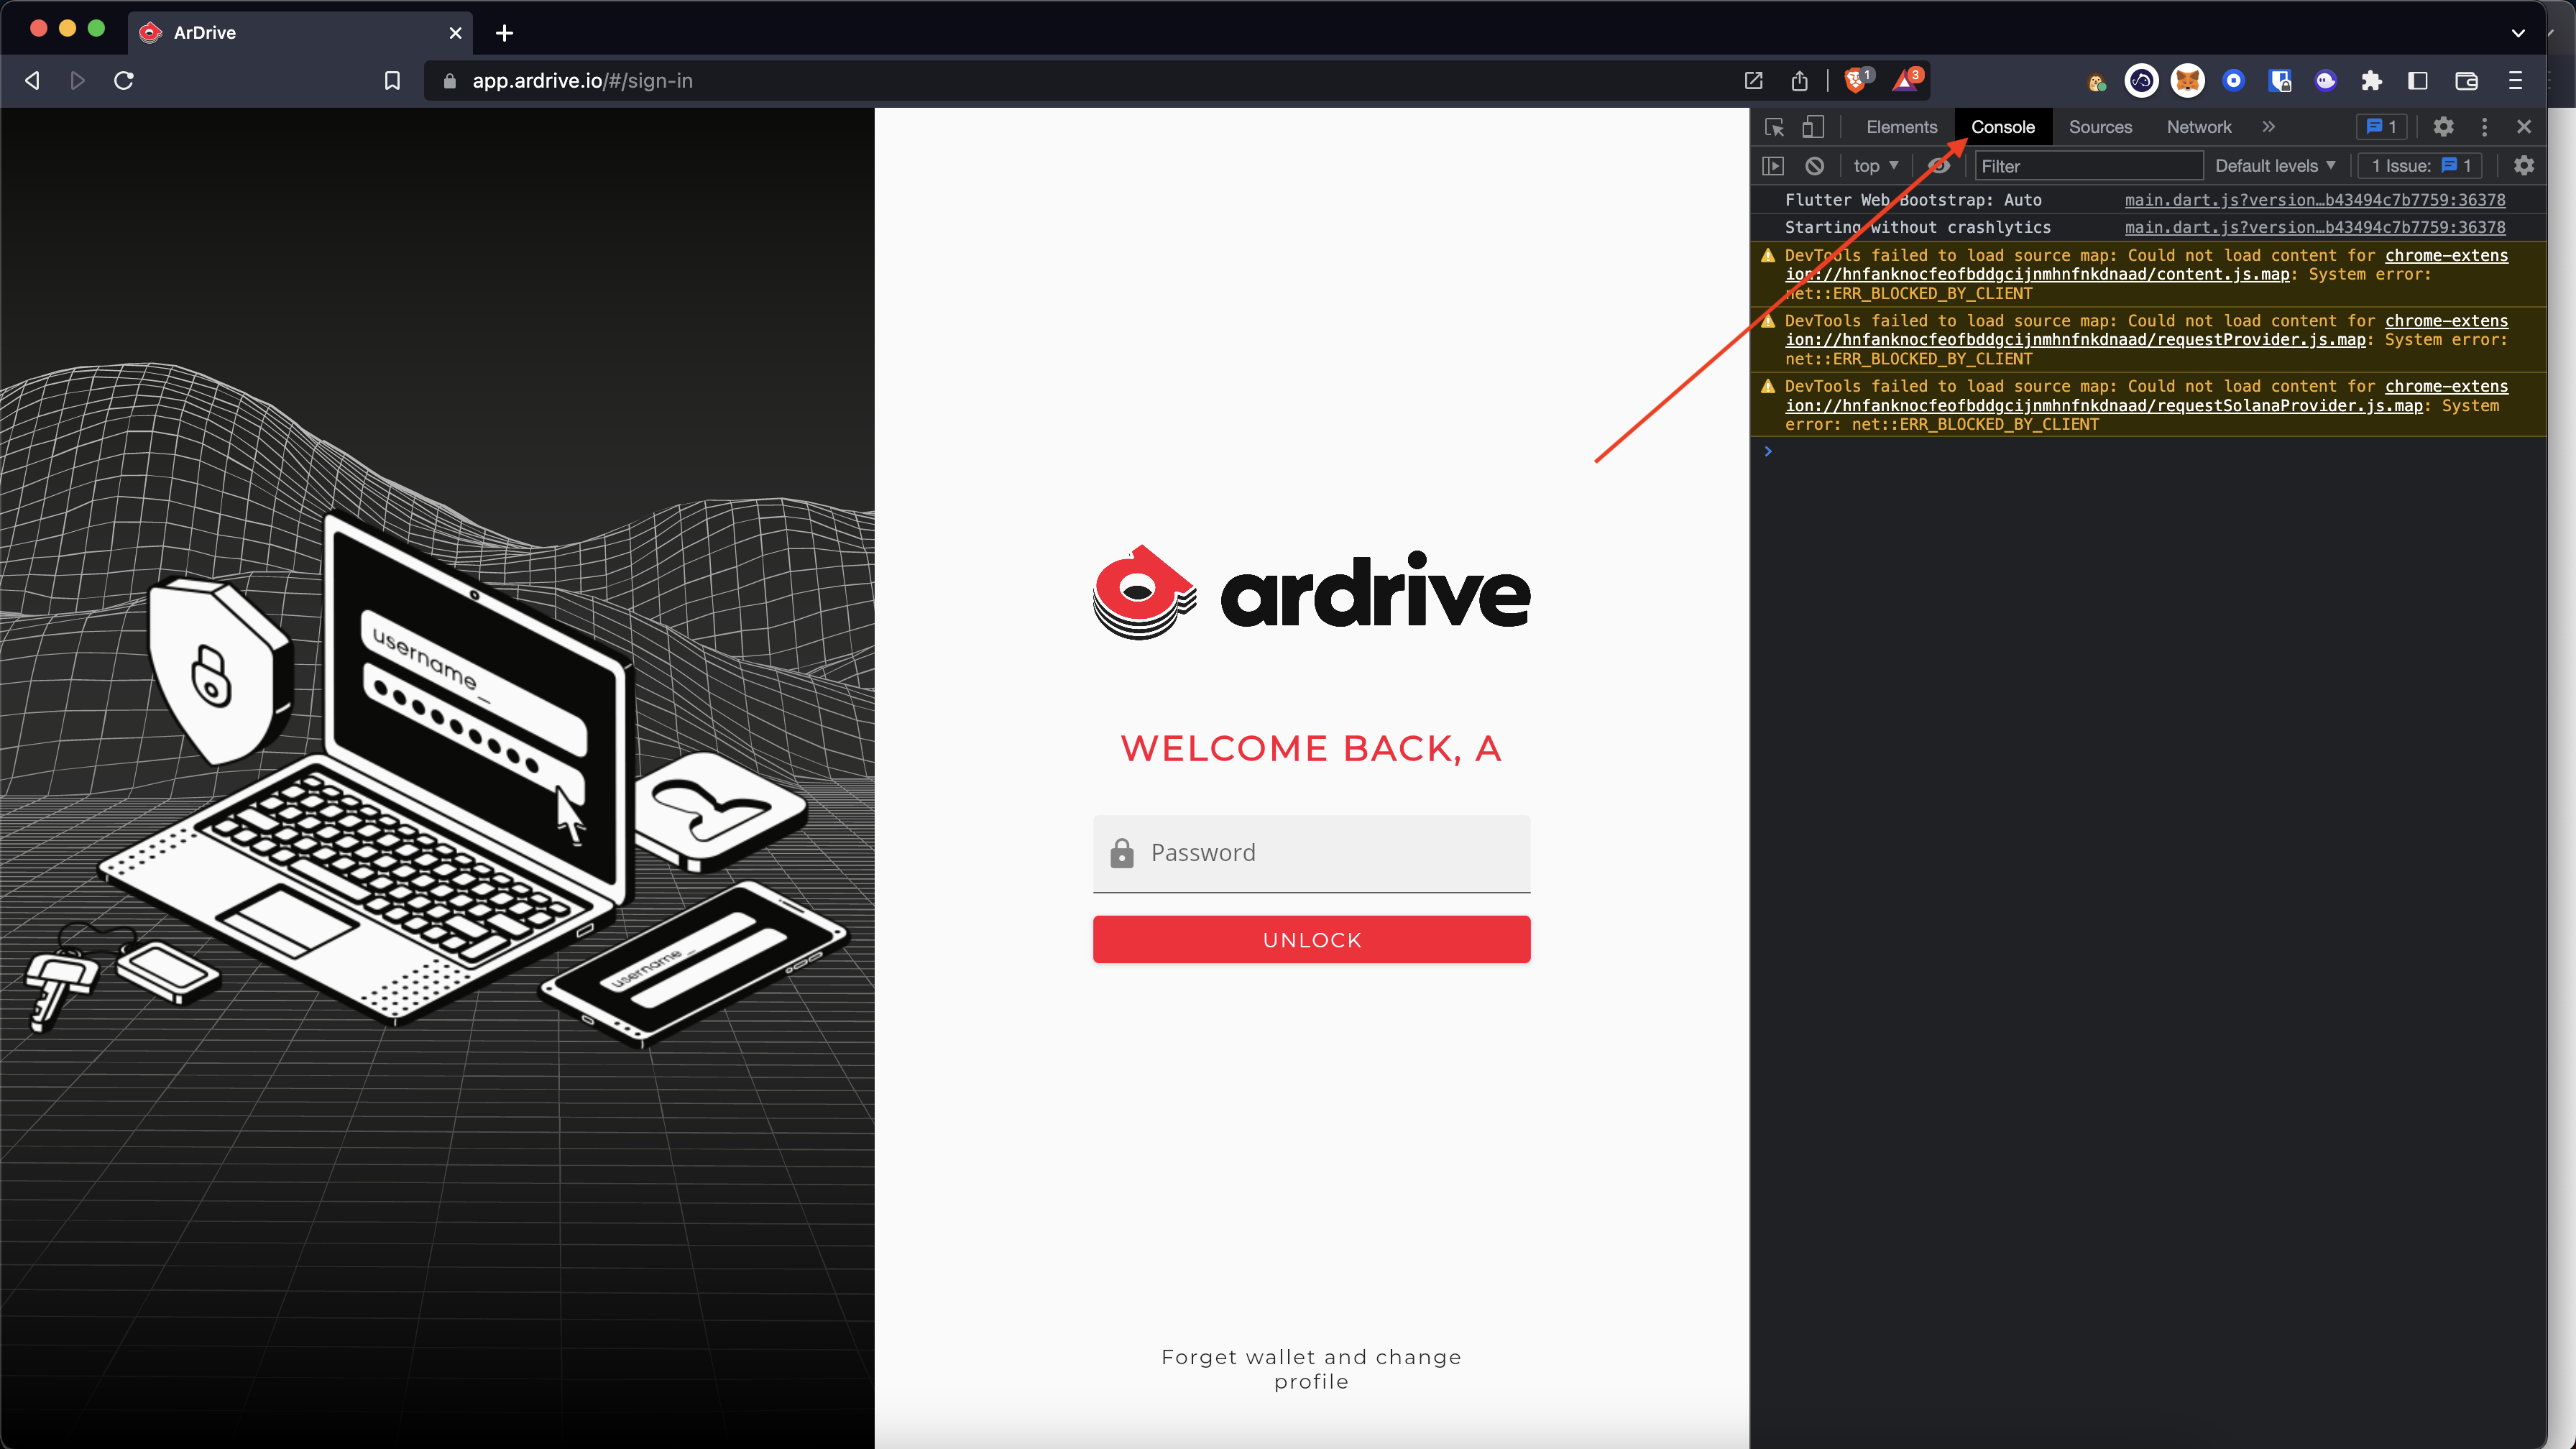2576x1449 pixels.
Task: Click the share page icon
Action: [1800, 81]
